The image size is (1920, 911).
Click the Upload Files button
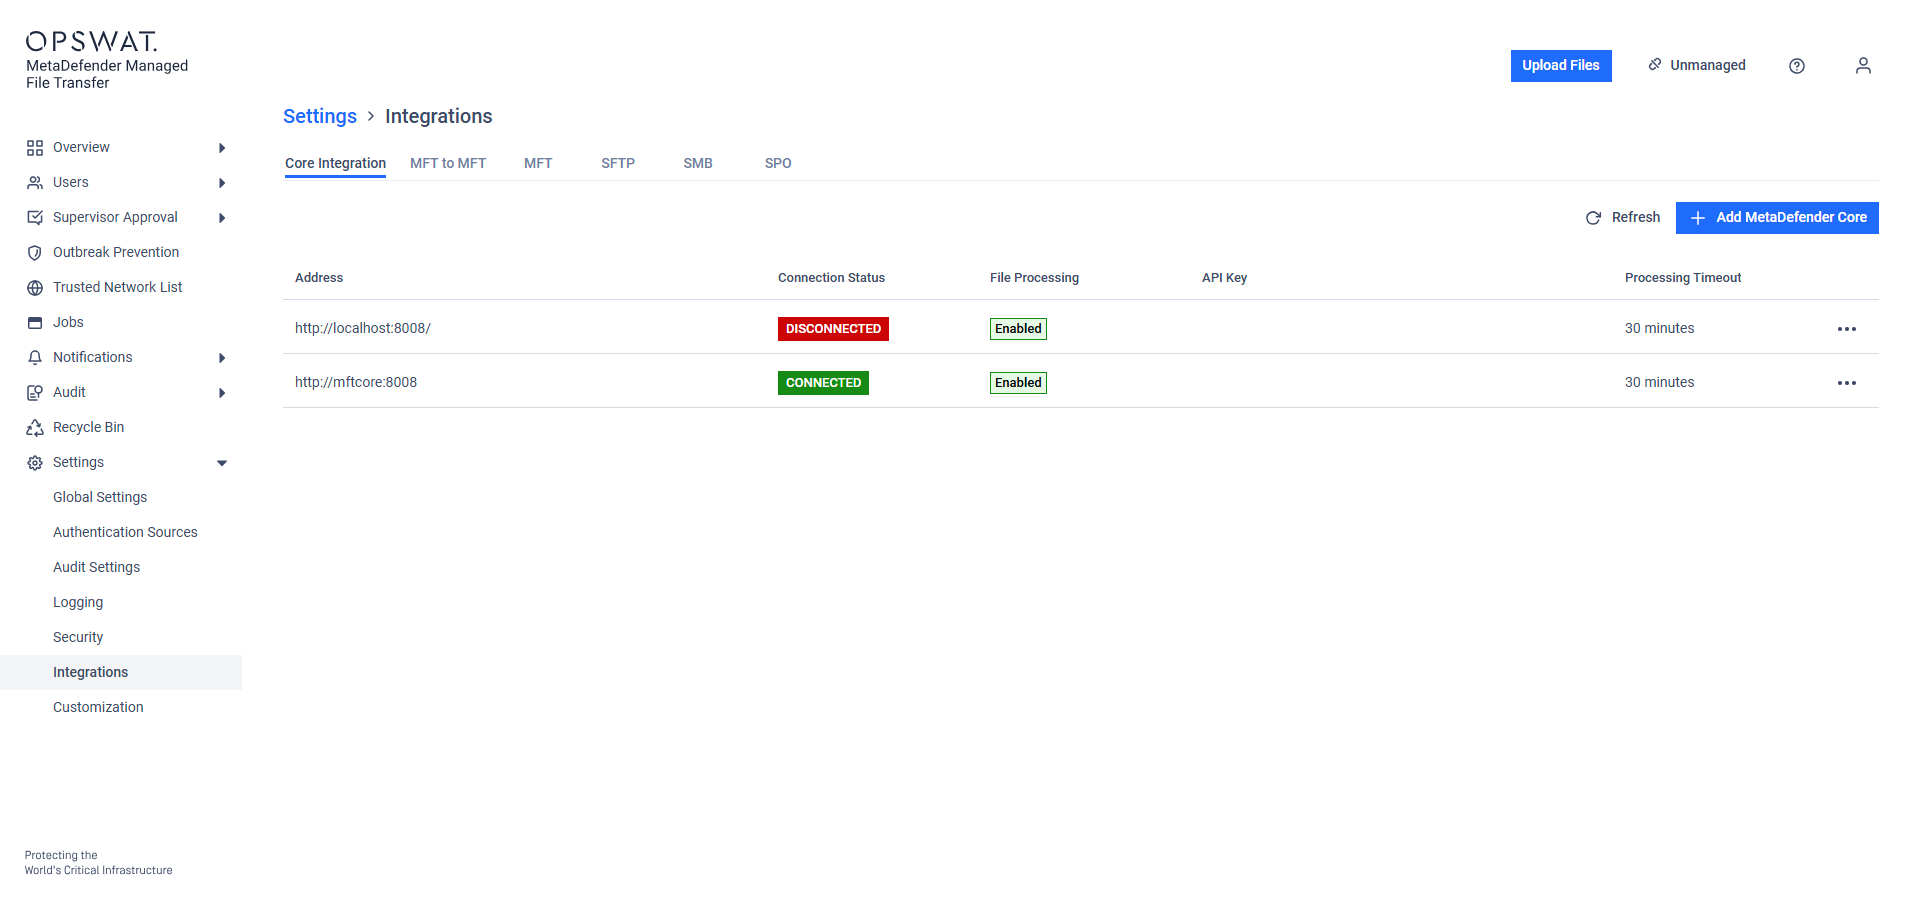point(1561,66)
